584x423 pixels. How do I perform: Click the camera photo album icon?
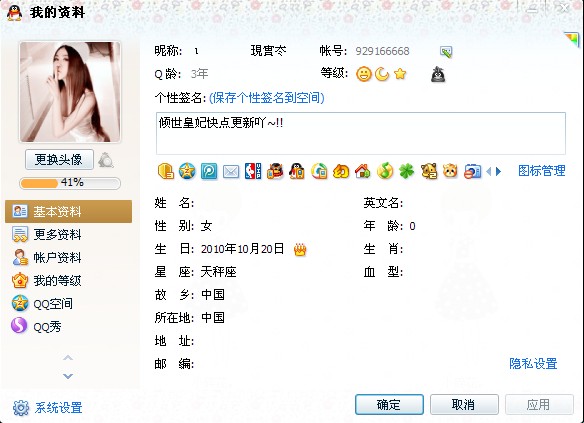(x=472, y=172)
